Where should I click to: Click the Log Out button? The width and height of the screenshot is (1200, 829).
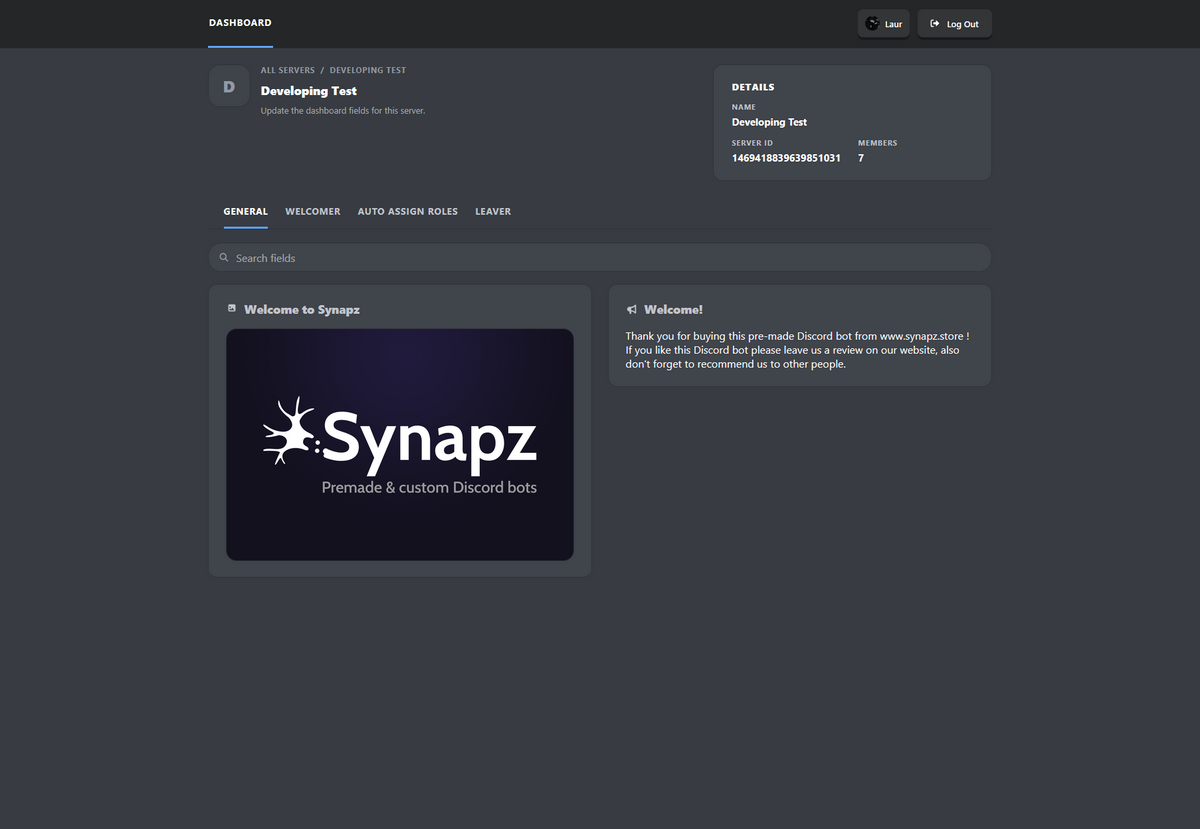pyautogui.click(x=955, y=24)
